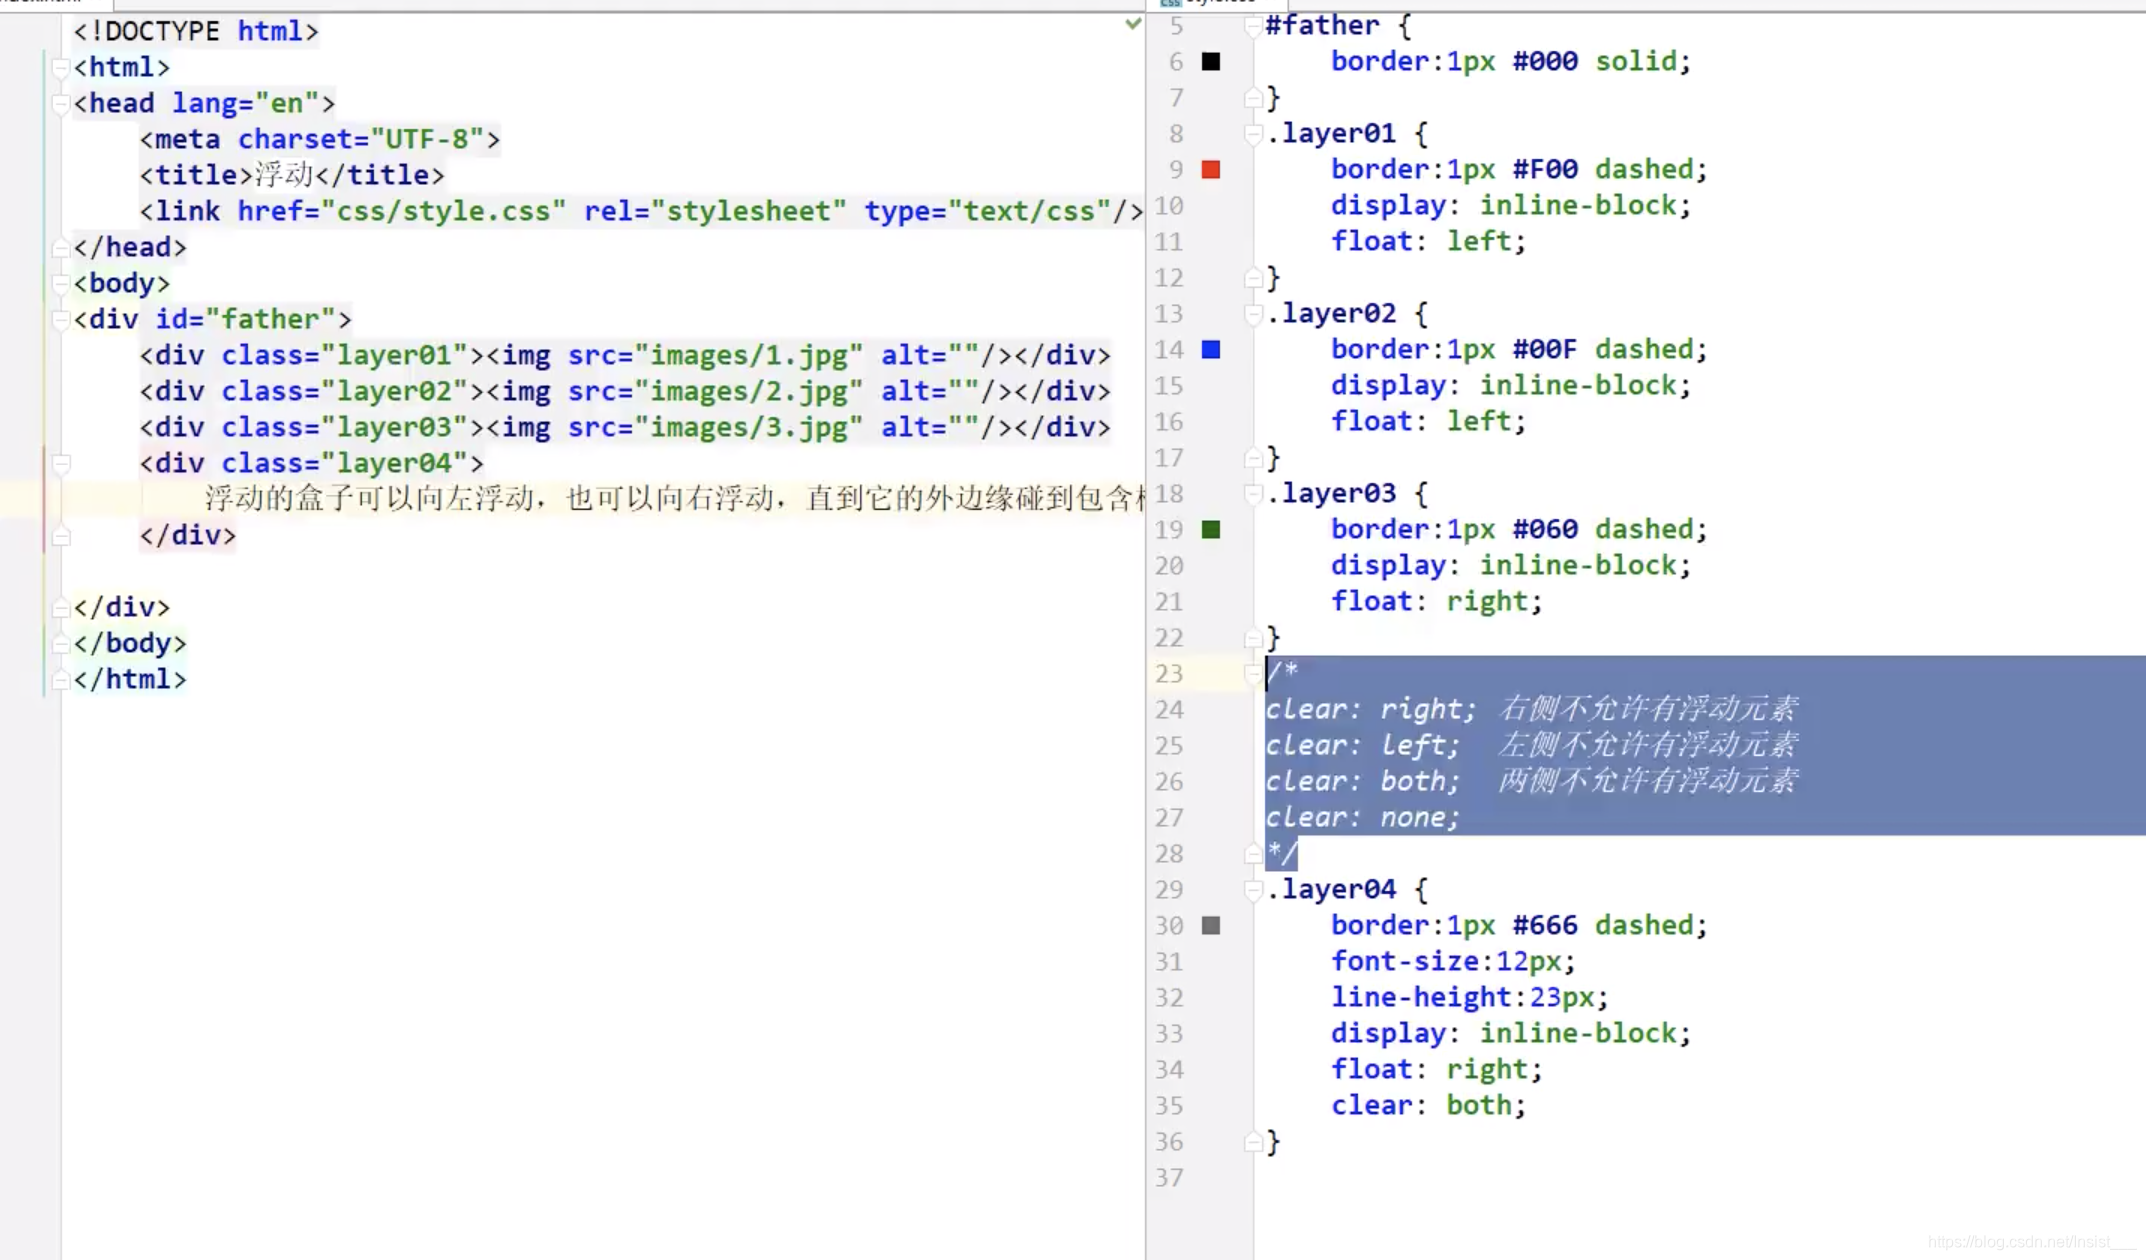Screen dimensions: 2146x1260
Task: Click the closing </body> tag
Action: 130,644
